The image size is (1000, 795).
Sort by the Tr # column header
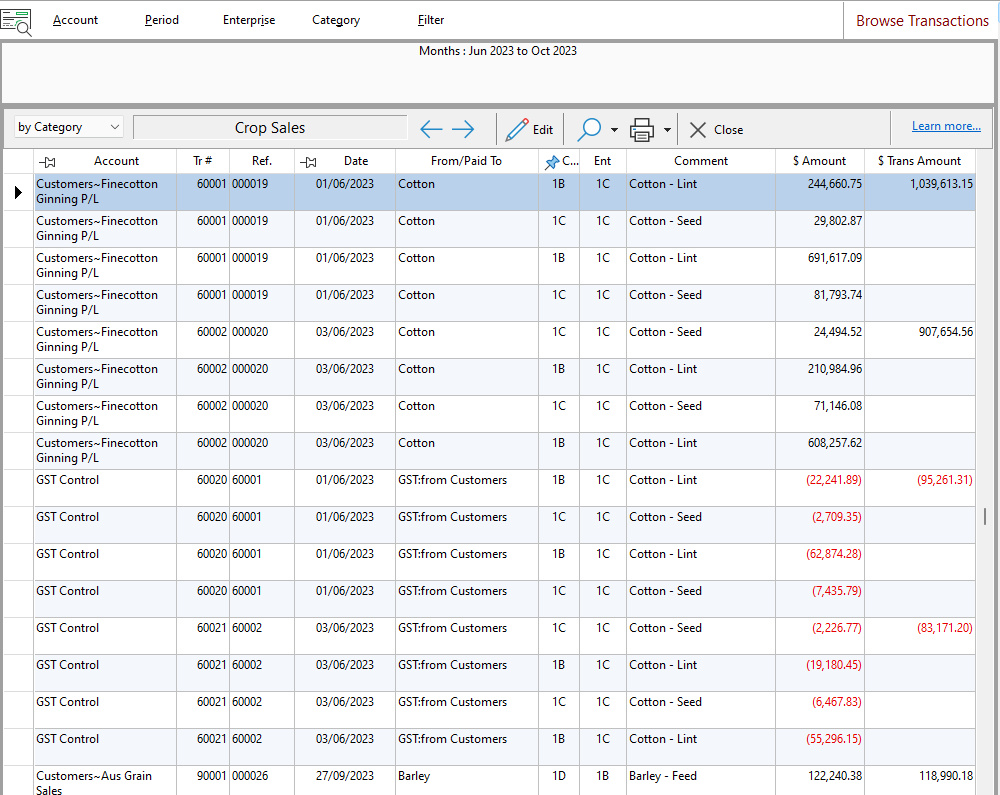pyautogui.click(x=203, y=161)
